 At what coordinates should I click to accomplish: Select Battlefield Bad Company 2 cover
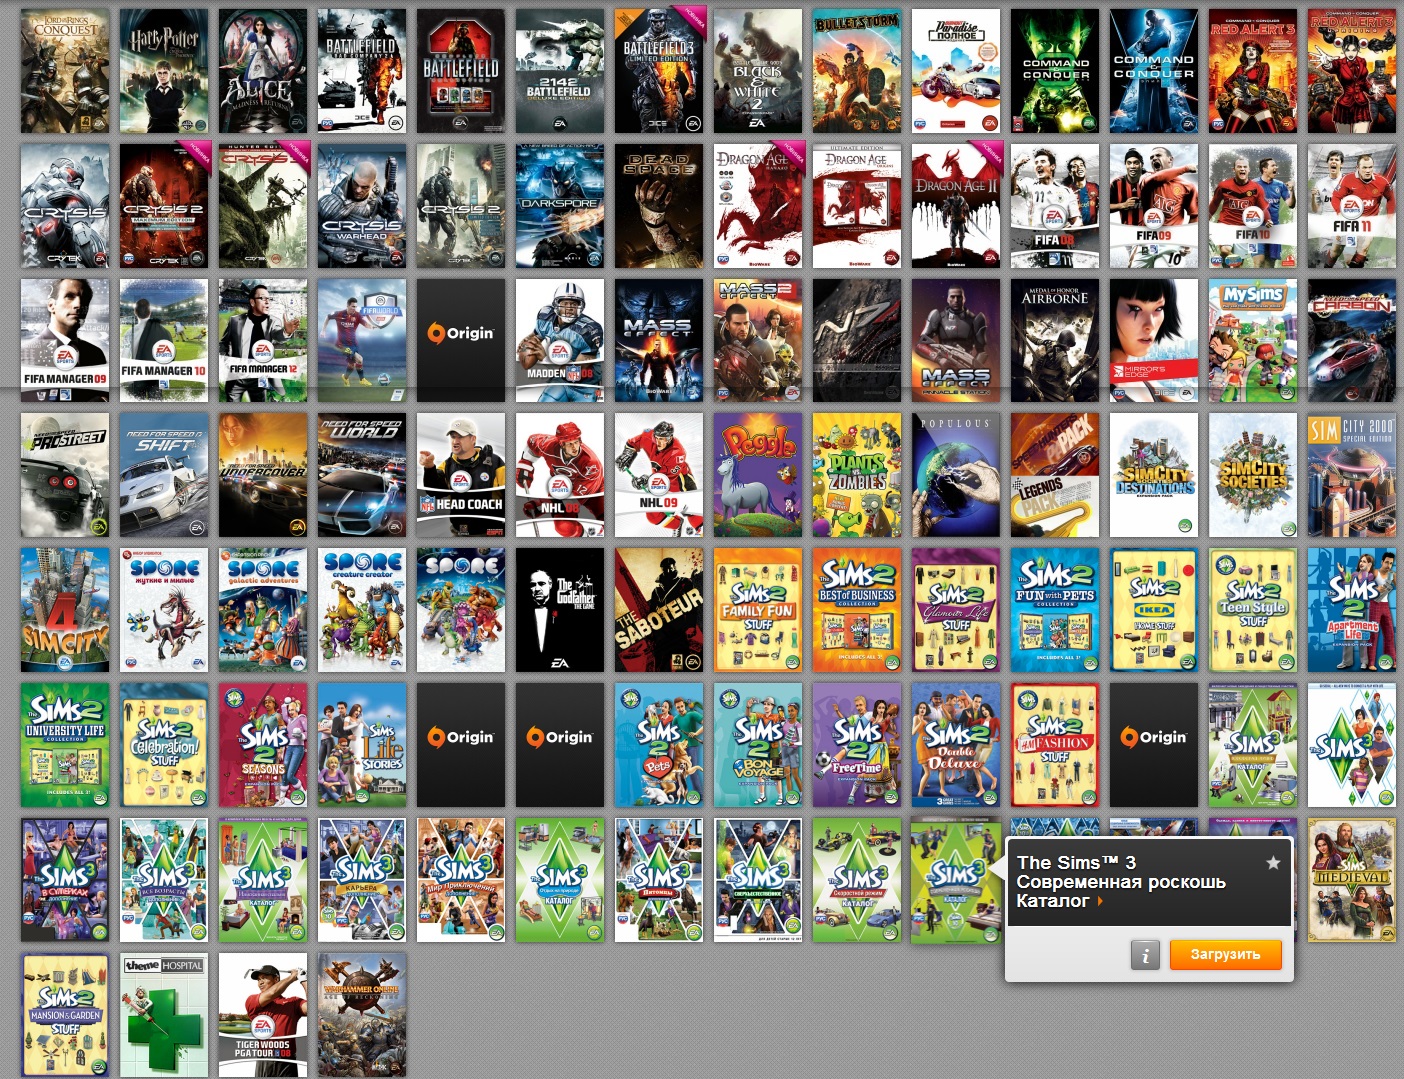coord(362,71)
